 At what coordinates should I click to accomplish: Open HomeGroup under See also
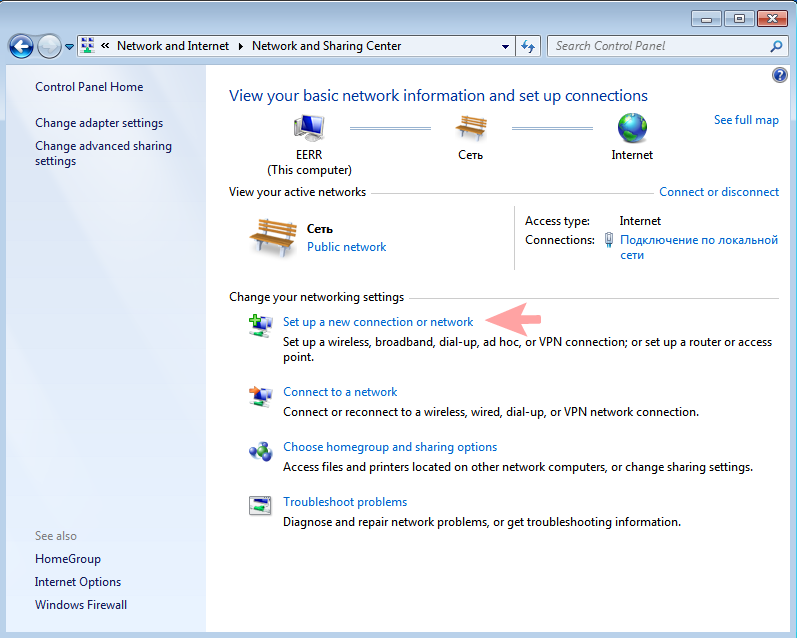pyautogui.click(x=68, y=559)
